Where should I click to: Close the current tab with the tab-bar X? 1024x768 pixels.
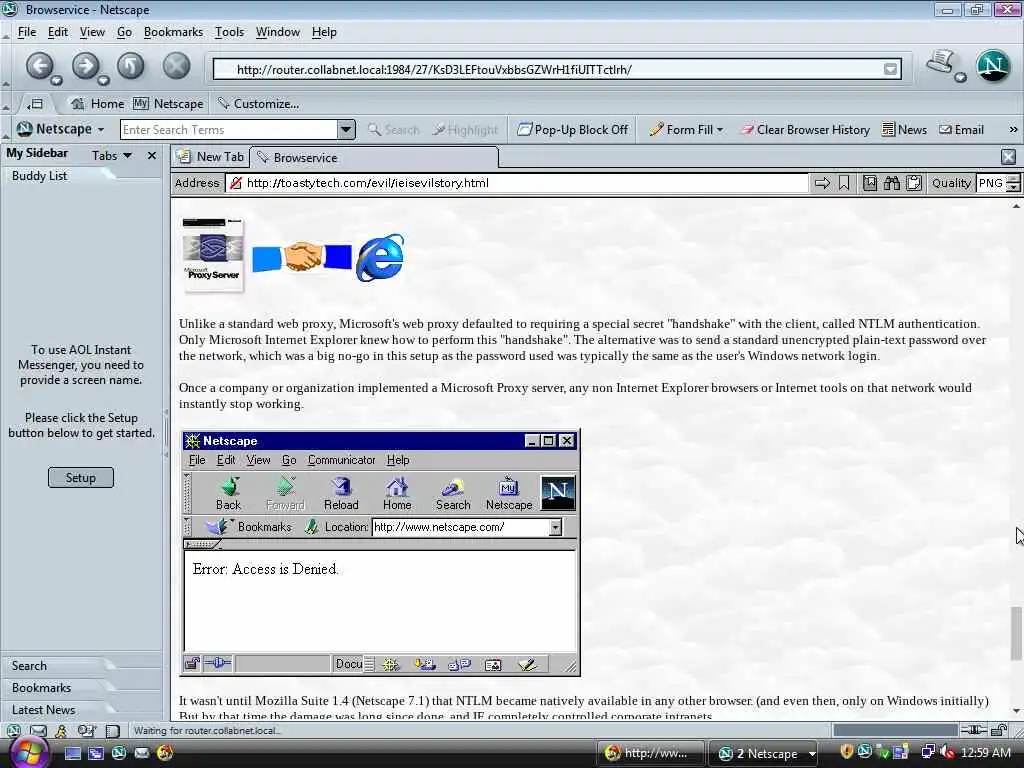[1008, 157]
